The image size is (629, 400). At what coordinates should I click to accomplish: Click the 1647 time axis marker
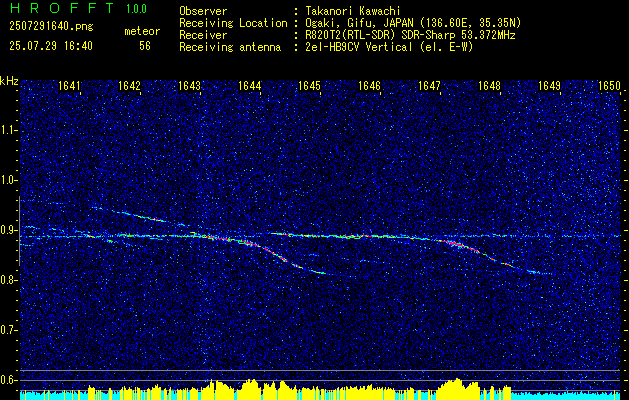pyautogui.click(x=429, y=85)
